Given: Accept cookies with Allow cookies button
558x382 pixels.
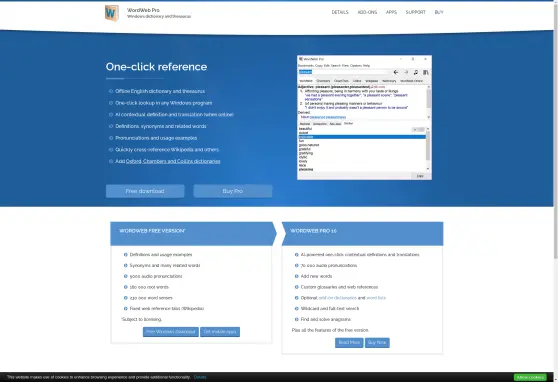Looking at the screenshot, I should pos(530,377).
